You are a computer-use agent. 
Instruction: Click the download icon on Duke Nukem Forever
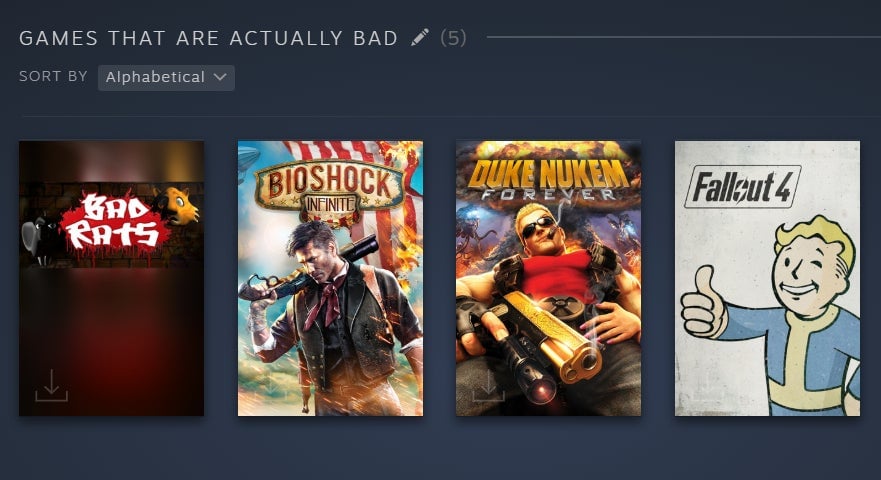(x=488, y=386)
